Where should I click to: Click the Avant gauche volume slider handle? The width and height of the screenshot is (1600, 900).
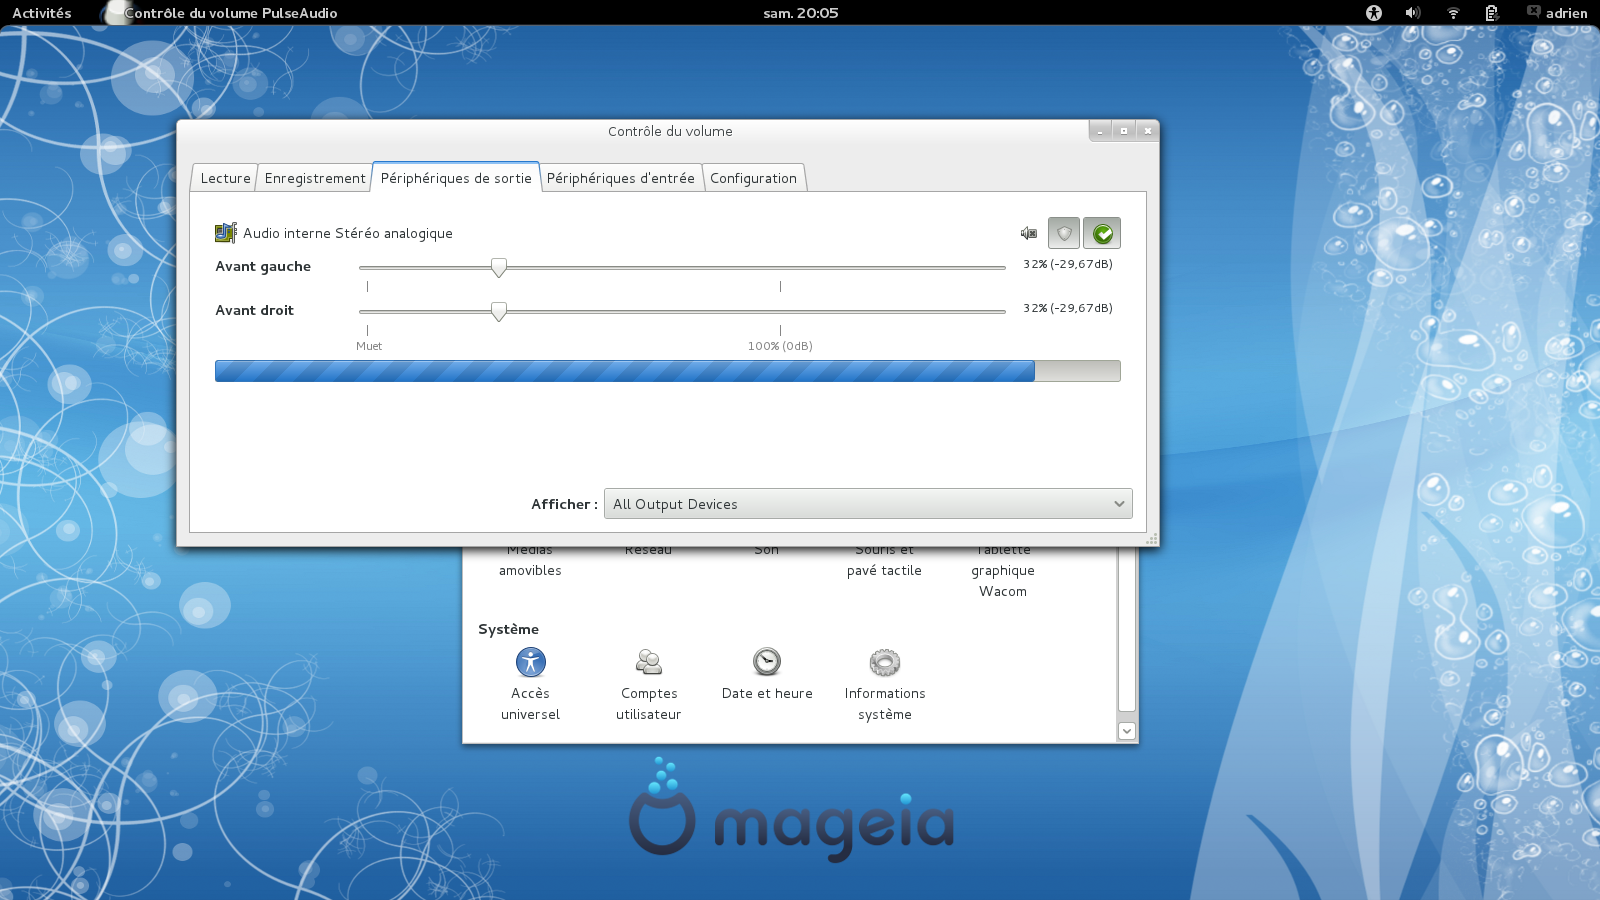click(x=498, y=267)
